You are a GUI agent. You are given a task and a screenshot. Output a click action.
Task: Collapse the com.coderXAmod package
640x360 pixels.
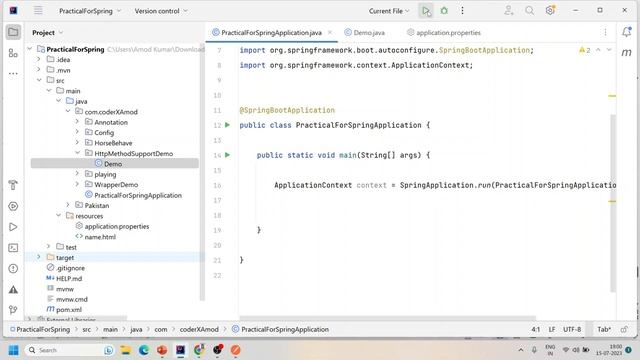coord(68,111)
